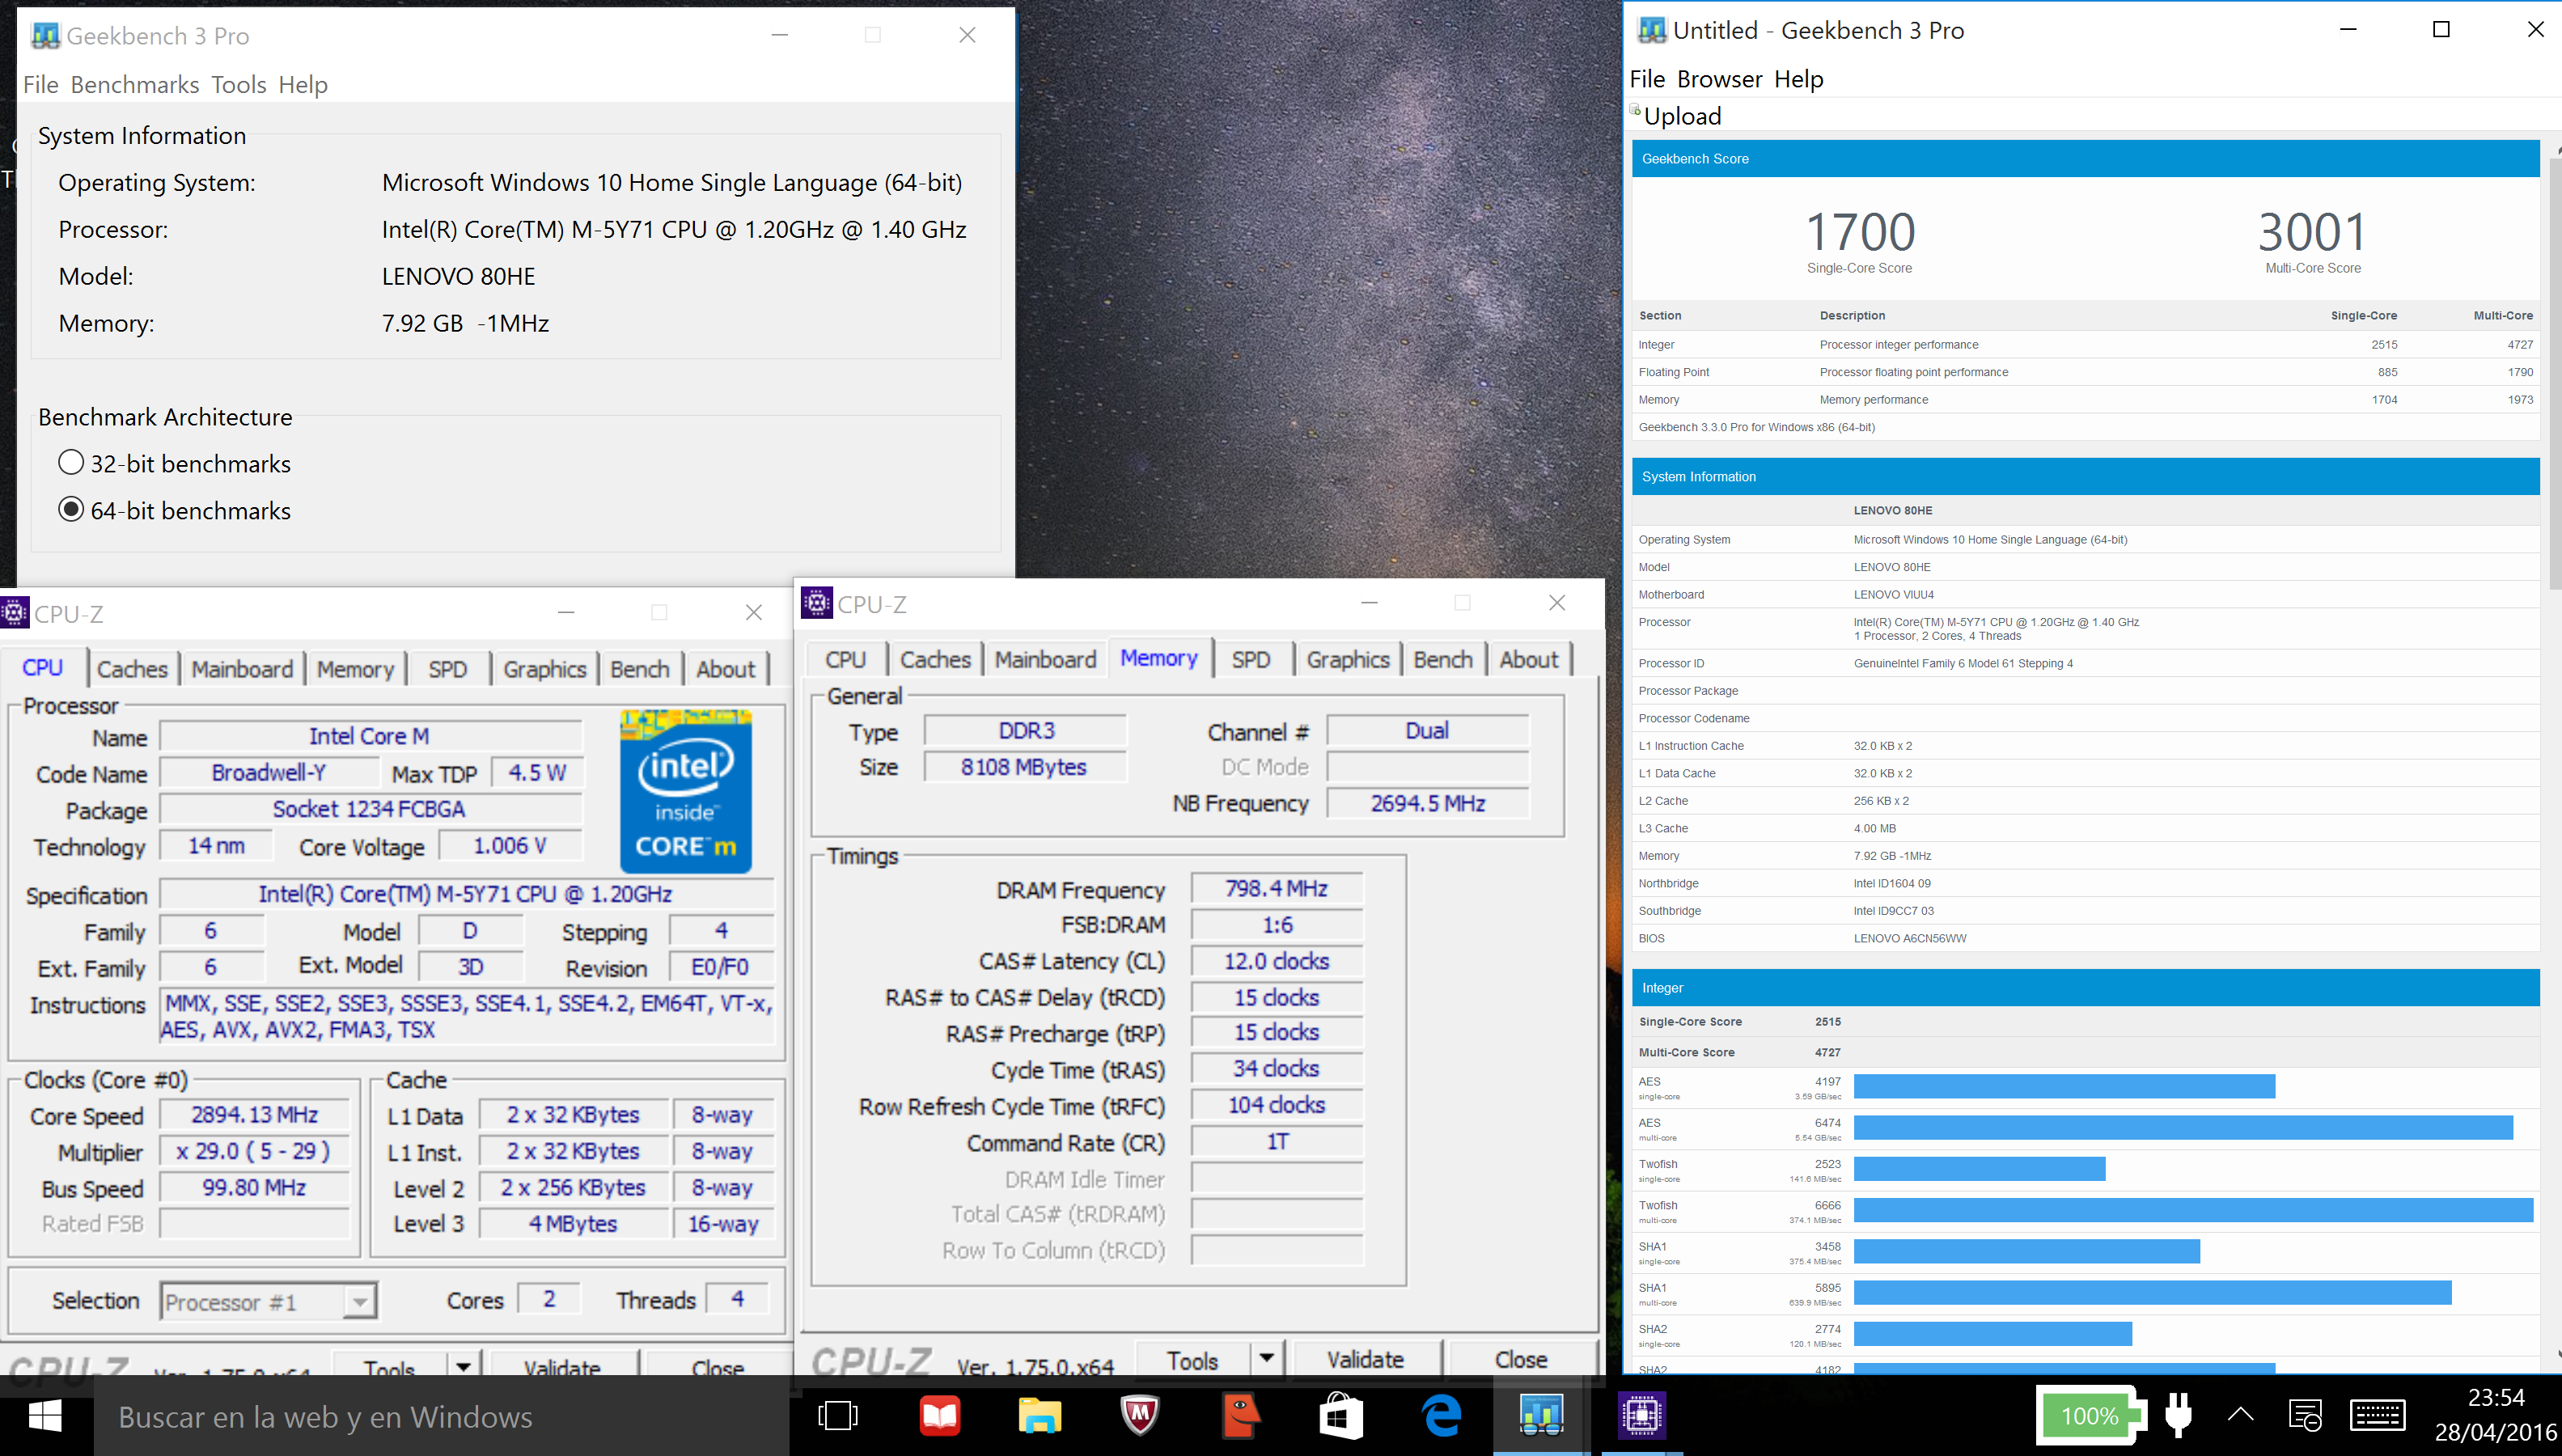Open Windows Store from the taskbar
2562x1456 pixels.
(1341, 1415)
